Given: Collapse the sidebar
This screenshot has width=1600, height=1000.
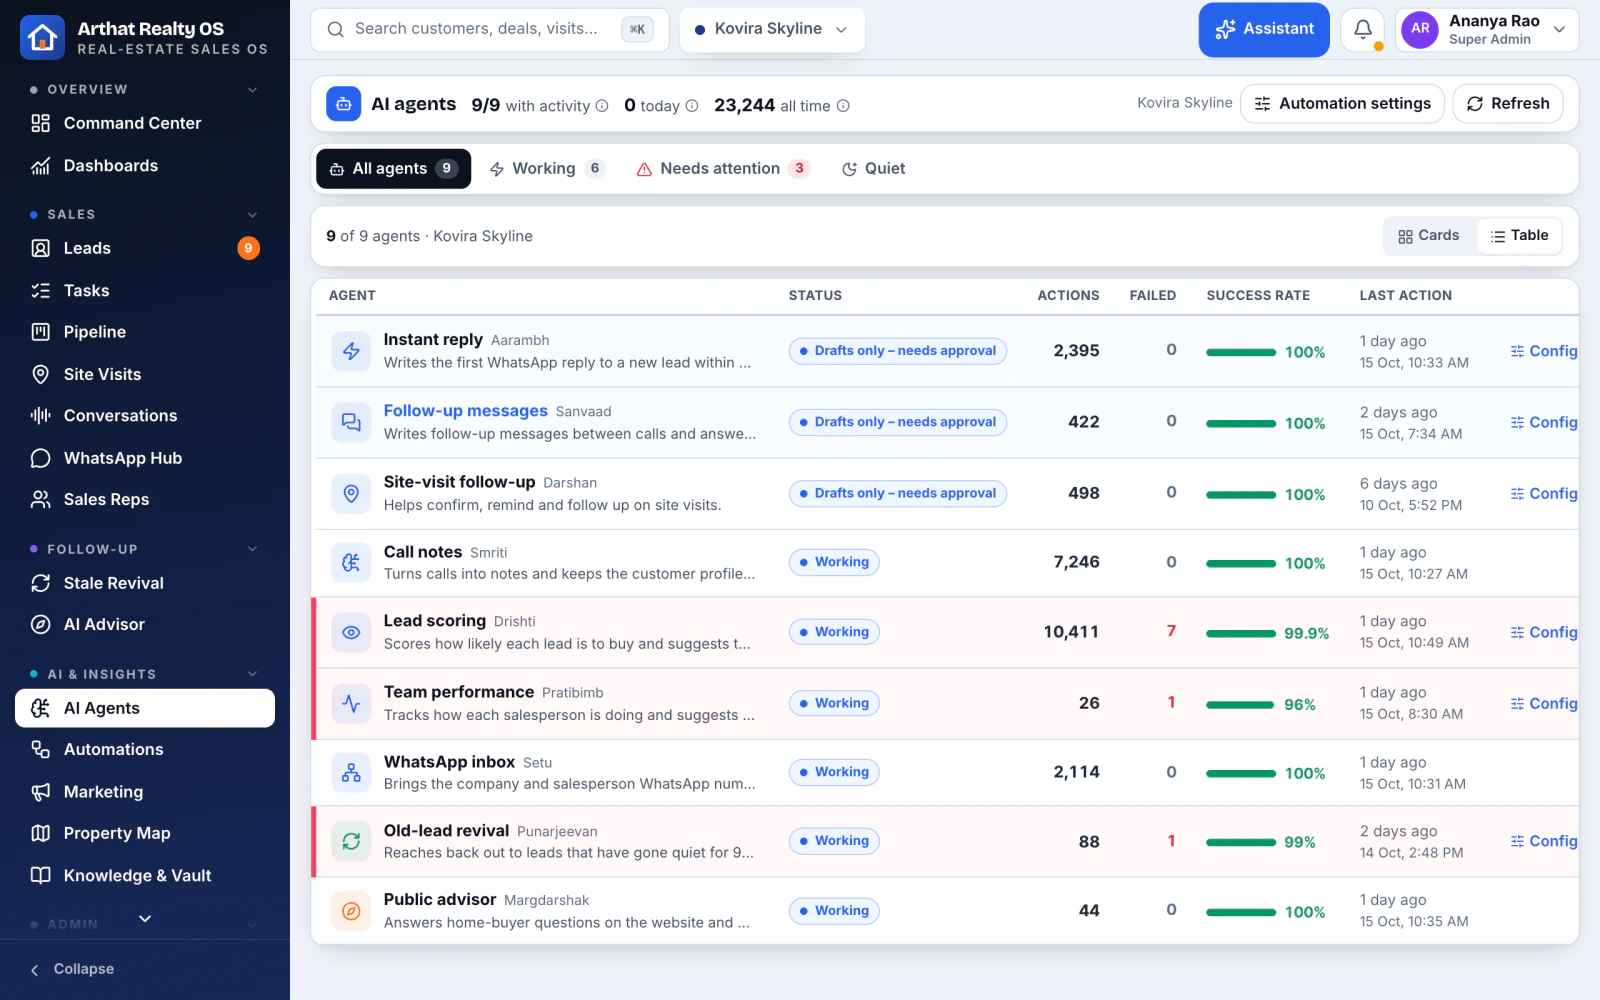Looking at the screenshot, I should pos(72,969).
